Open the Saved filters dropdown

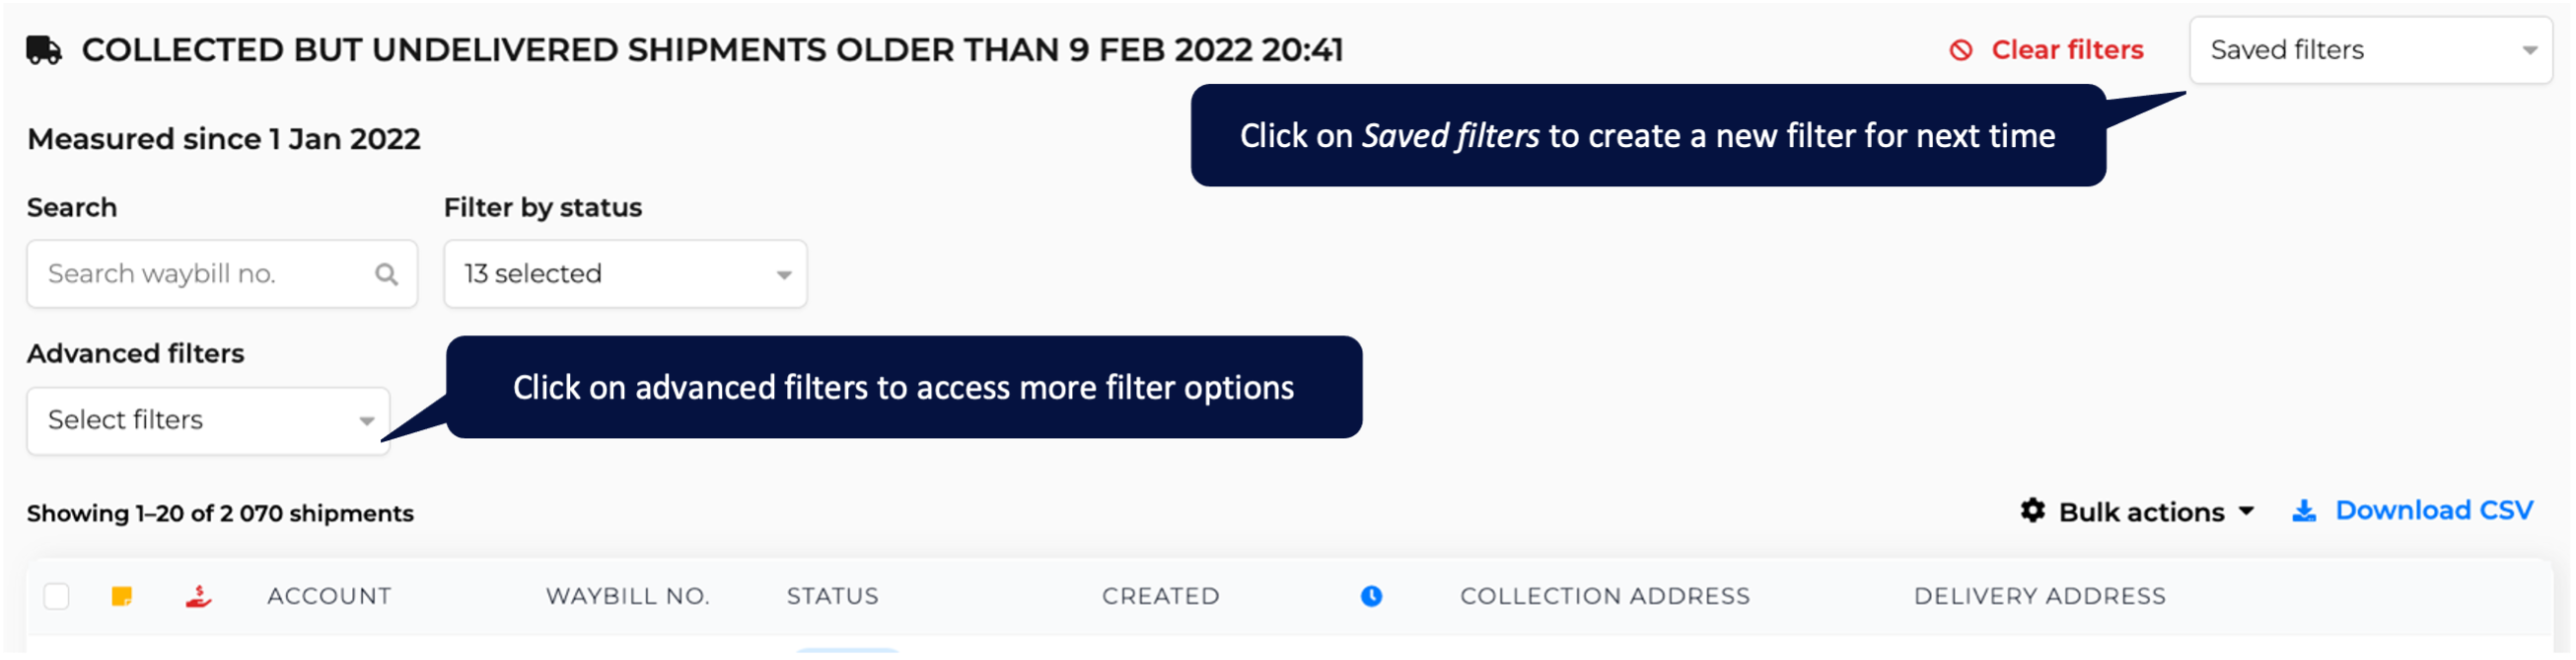[2370, 50]
